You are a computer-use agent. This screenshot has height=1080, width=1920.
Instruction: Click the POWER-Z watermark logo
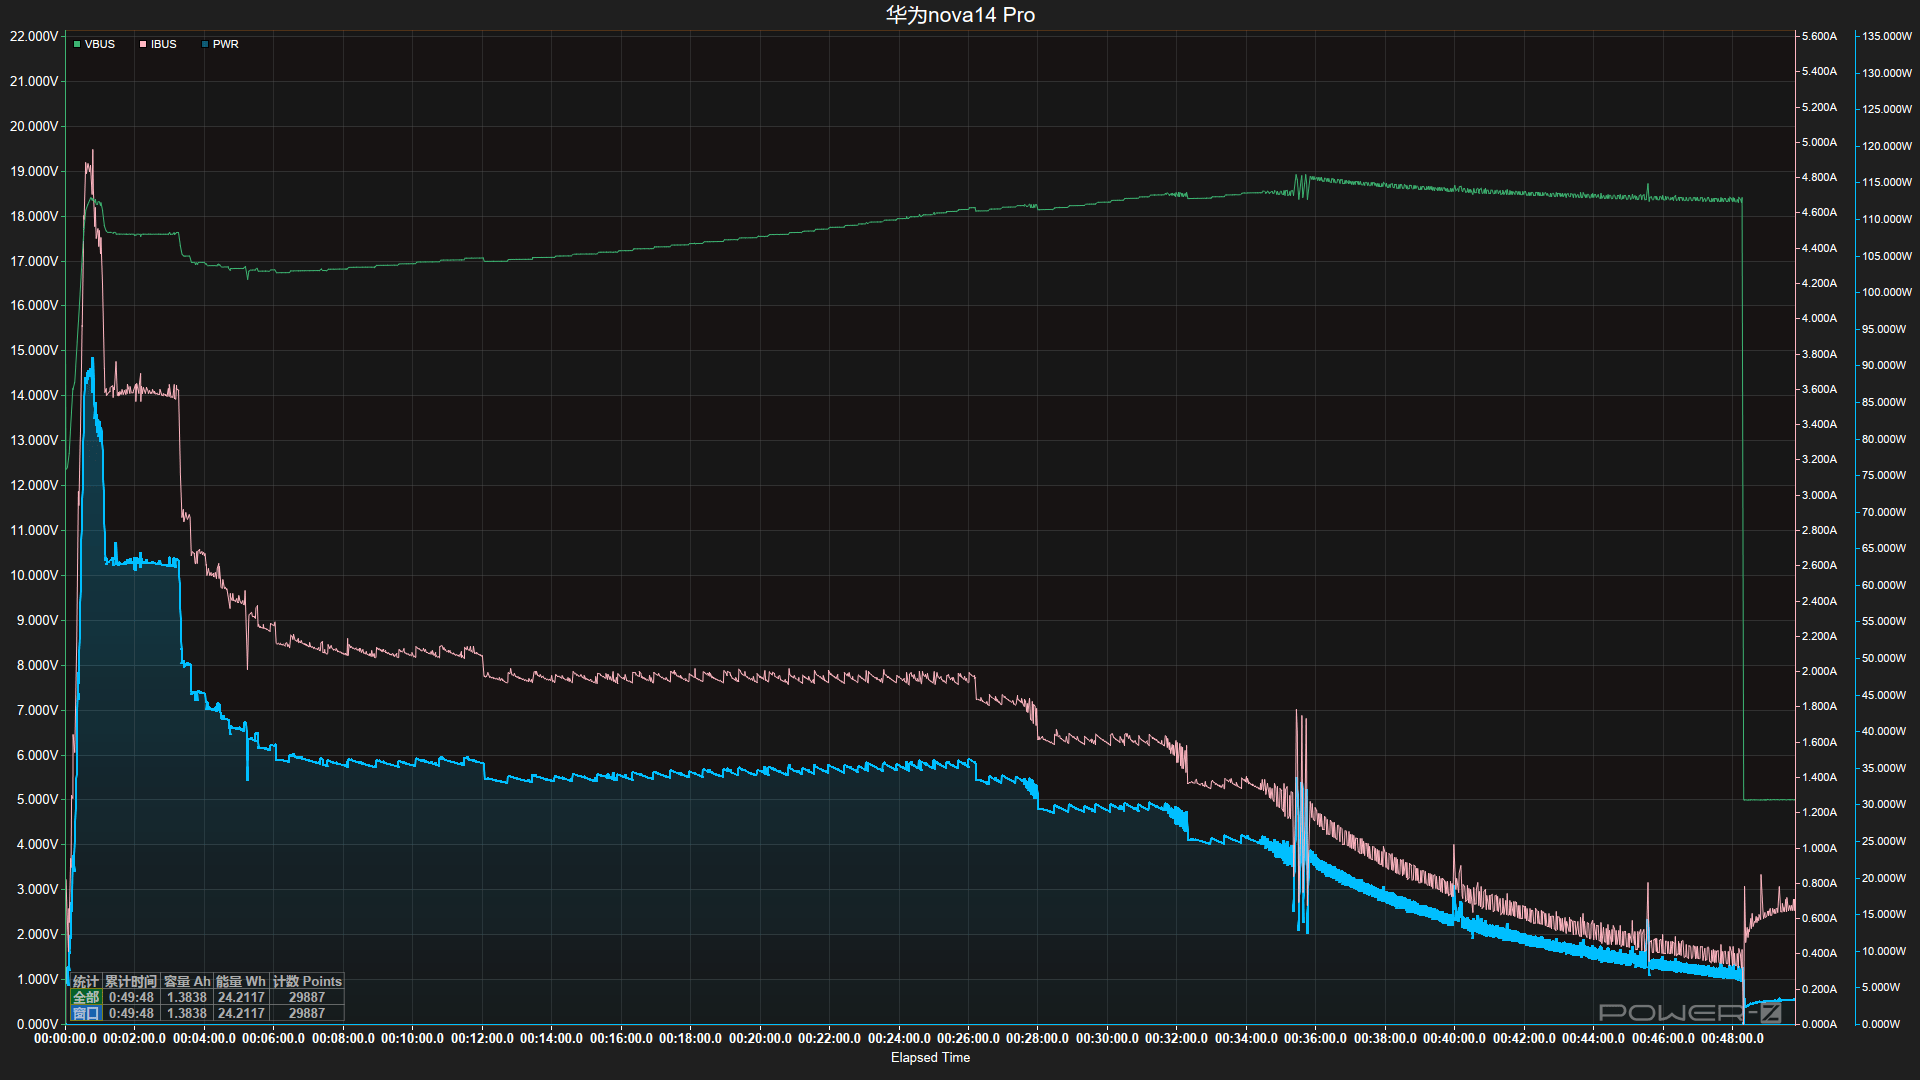click(1689, 1012)
